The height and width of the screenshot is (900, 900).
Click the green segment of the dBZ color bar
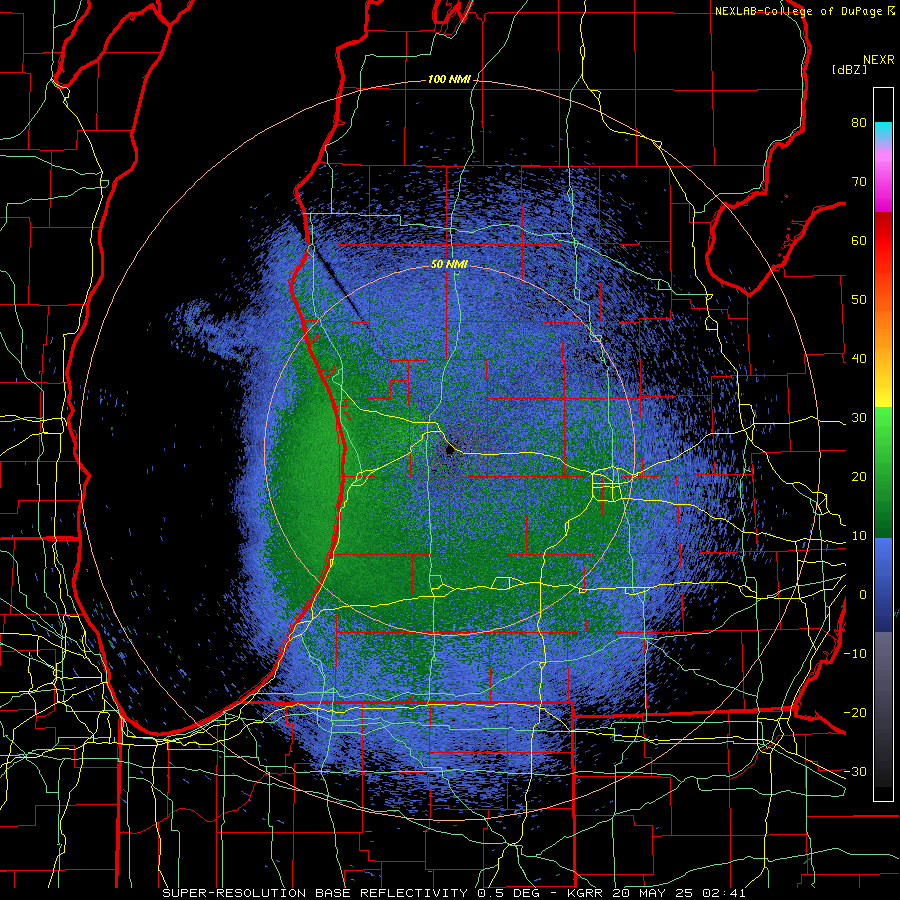pyautogui.click(x=883, y=472)
